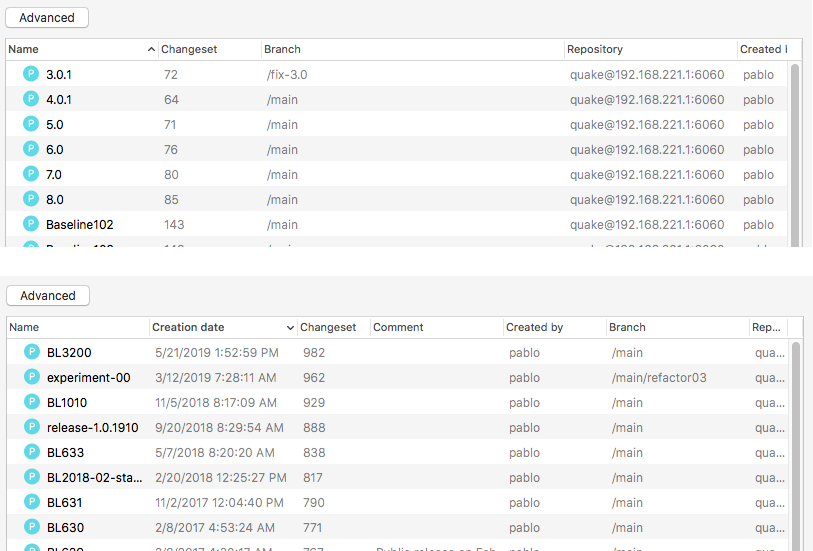This screenshot has width=813, height=551.
Task: Select the BL3200 label name
Action: (x=69, y=352)
